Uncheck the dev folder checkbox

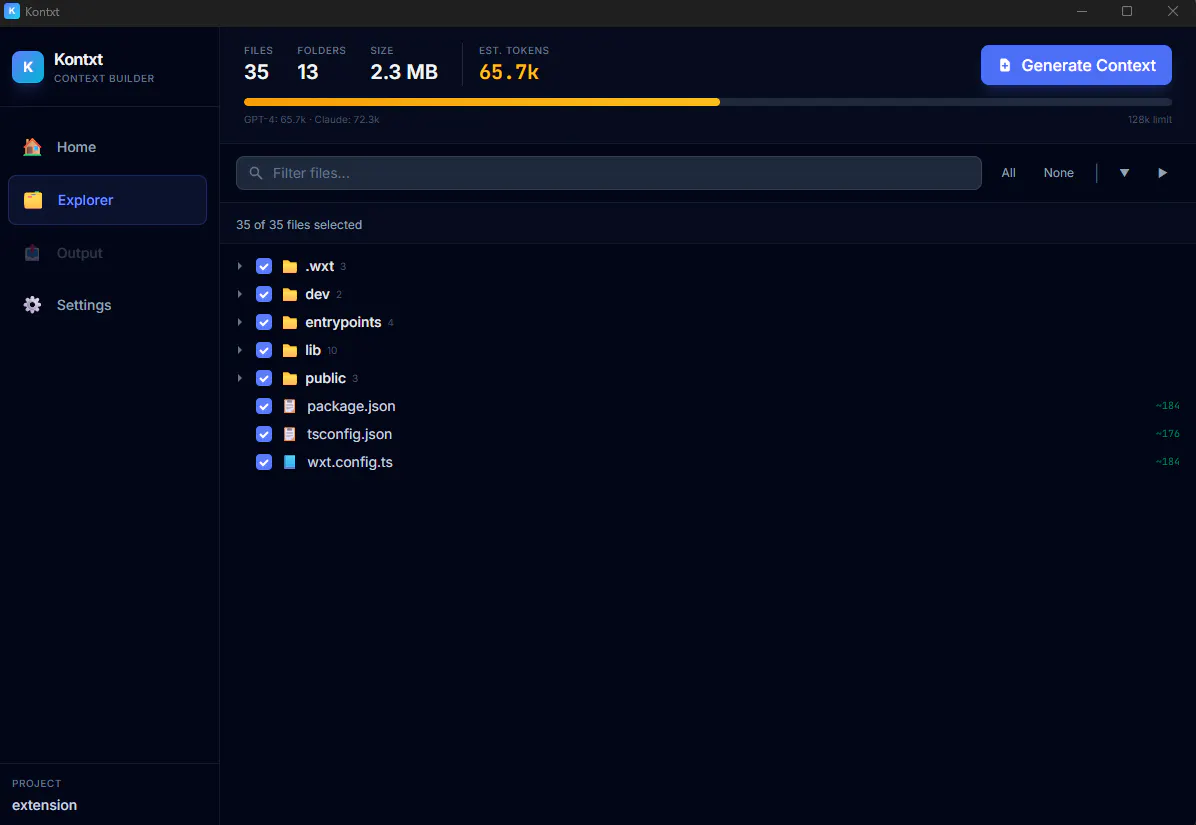(x=264, y=294)
